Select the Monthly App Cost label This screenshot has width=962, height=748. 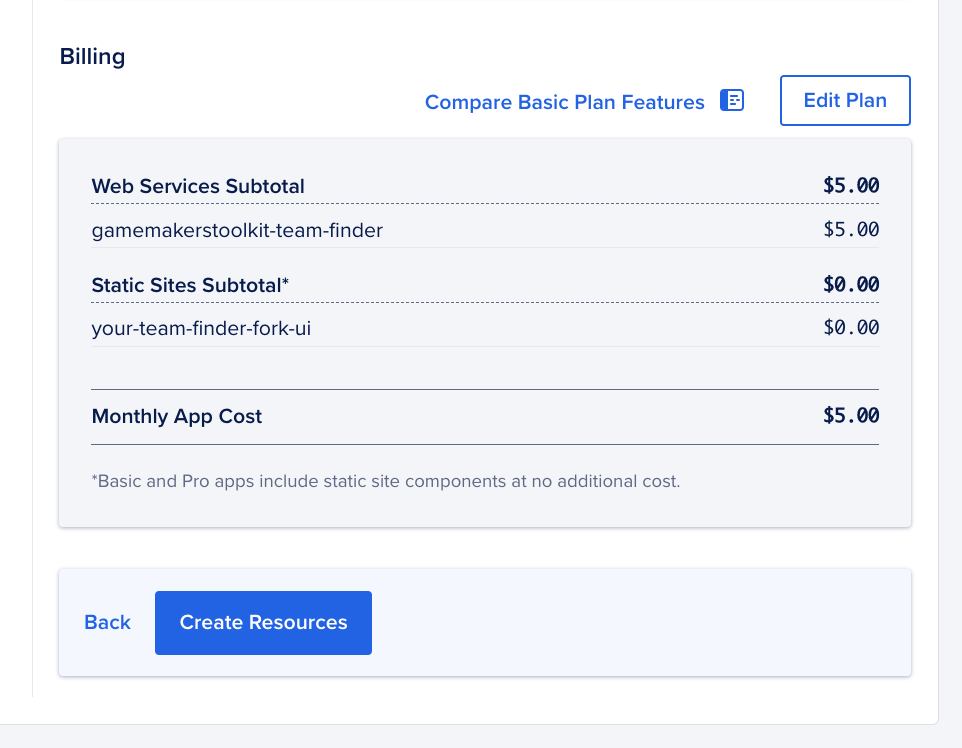click(x=177, y=416)
